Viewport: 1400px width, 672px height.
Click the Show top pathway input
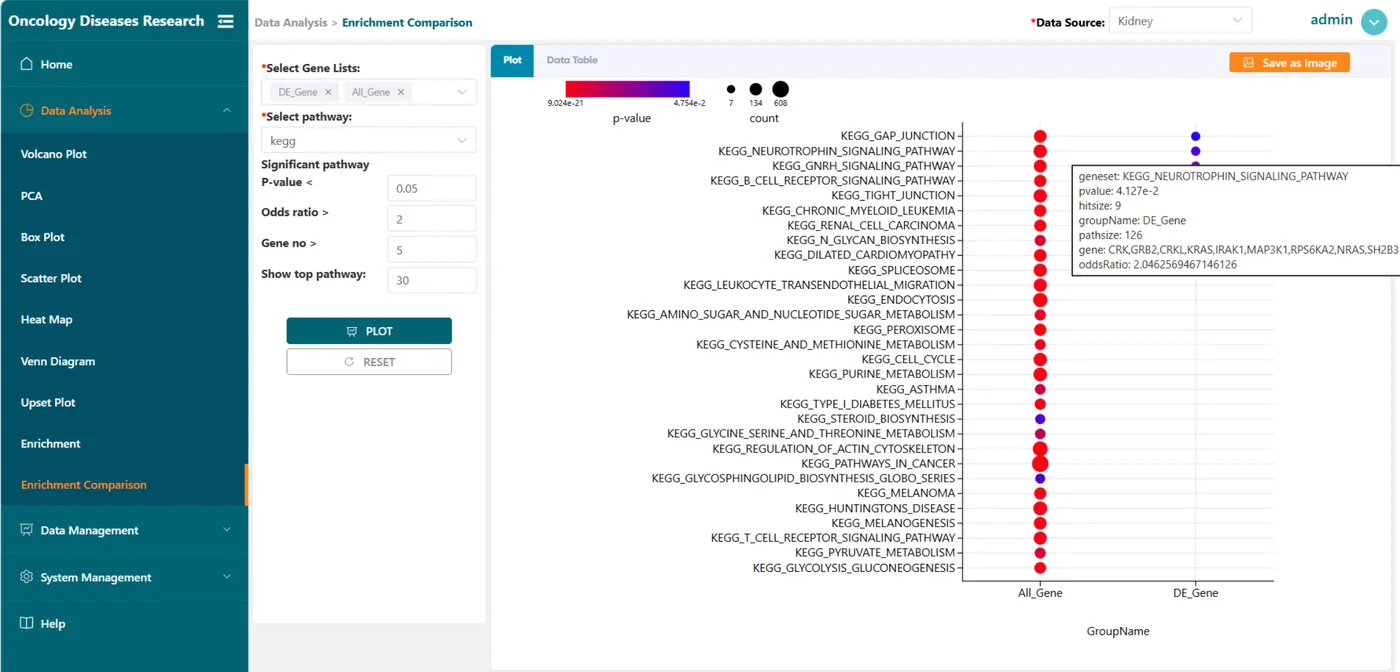432,280
